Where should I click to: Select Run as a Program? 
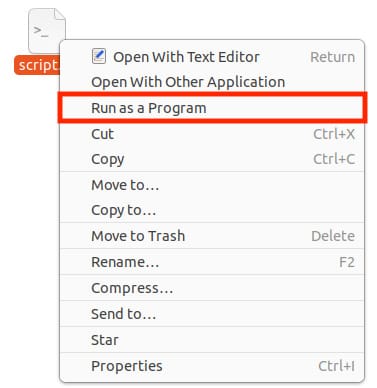[212, 108]
